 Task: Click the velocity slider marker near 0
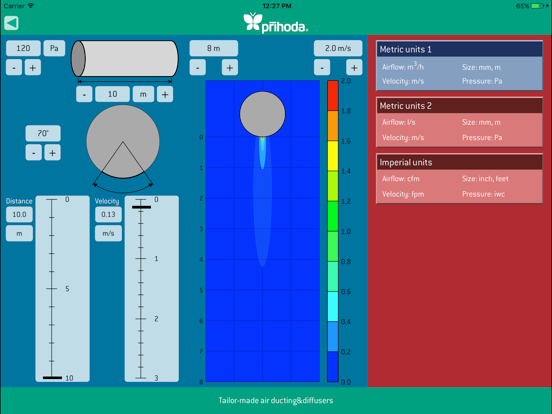point(142,207)
